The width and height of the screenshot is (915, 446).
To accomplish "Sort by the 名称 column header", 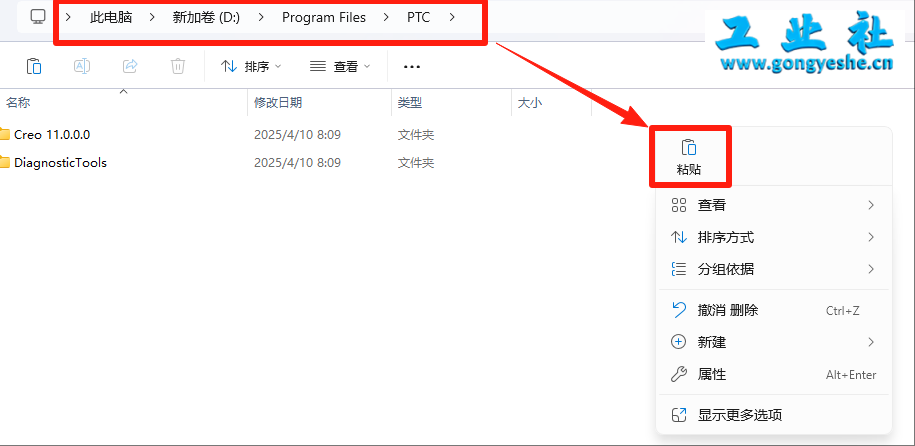I will (x=18, y=103).
